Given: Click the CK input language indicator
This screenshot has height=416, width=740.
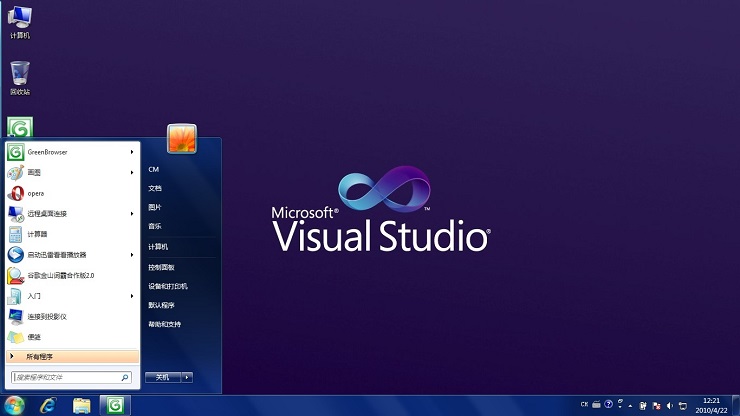Looking at the screenshot, I should [x=584, y=404].
